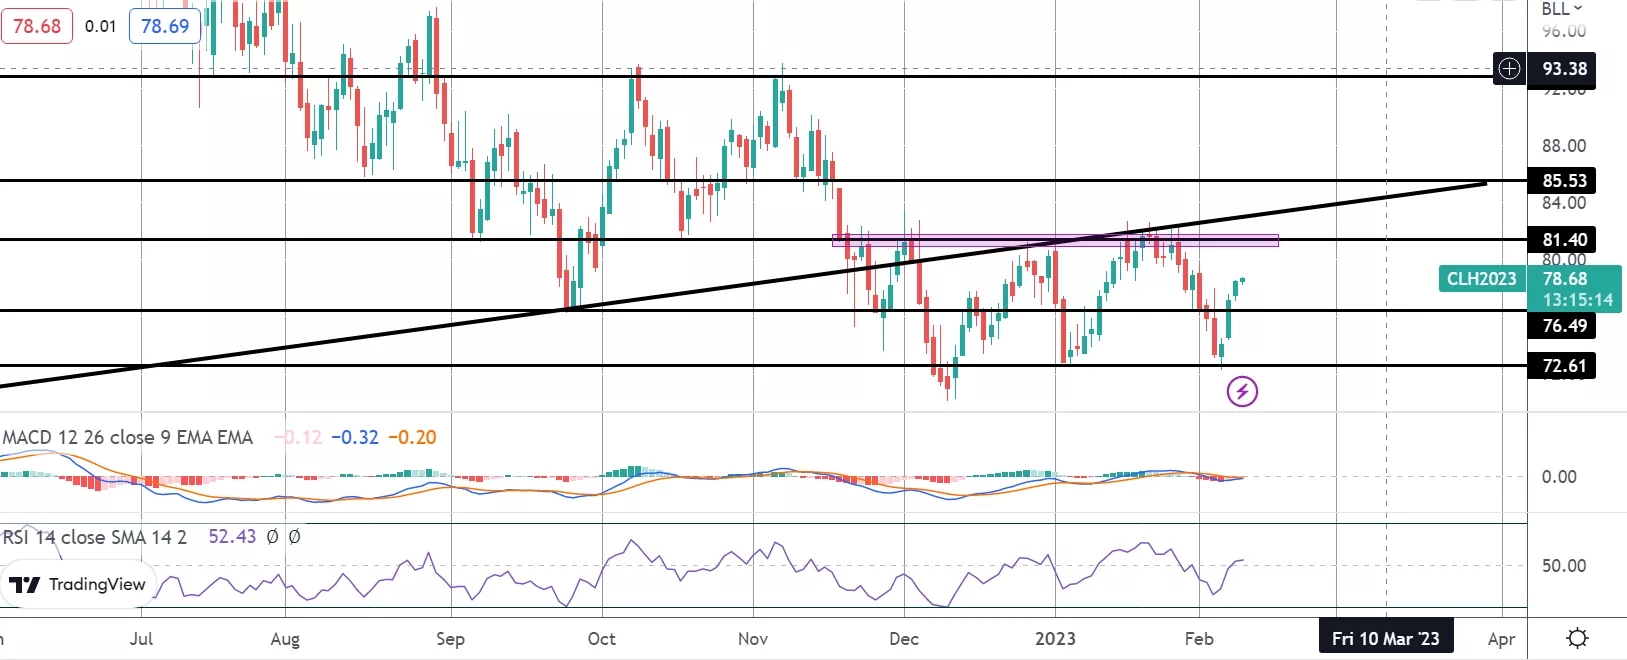Screen dimensions: 1627x660
Task: Click the plus crosshair icon at 93.38
Action: 1509,69
